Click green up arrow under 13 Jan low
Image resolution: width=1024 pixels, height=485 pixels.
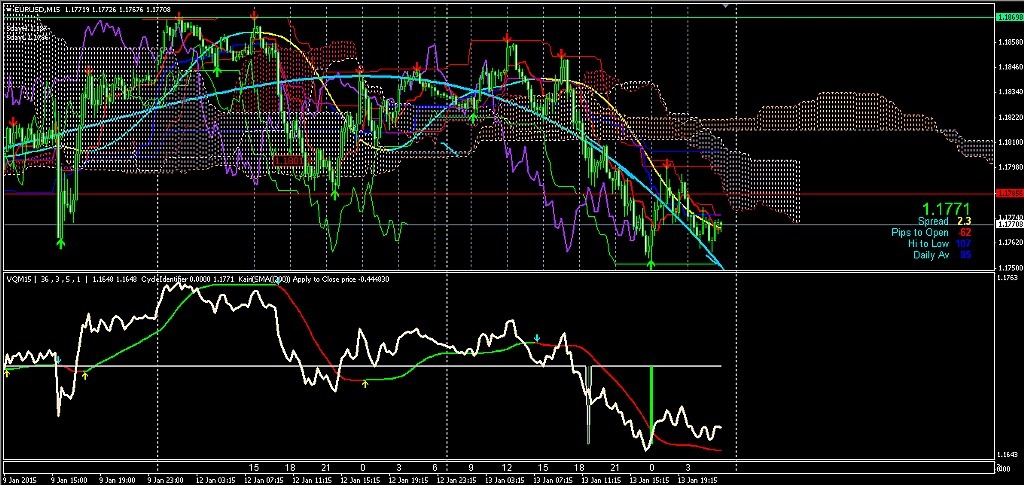tap(651, 263)
